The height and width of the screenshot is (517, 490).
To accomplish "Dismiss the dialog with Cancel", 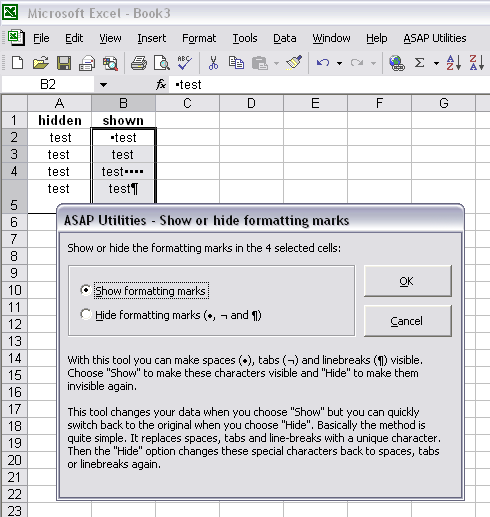I will [407, 321].
